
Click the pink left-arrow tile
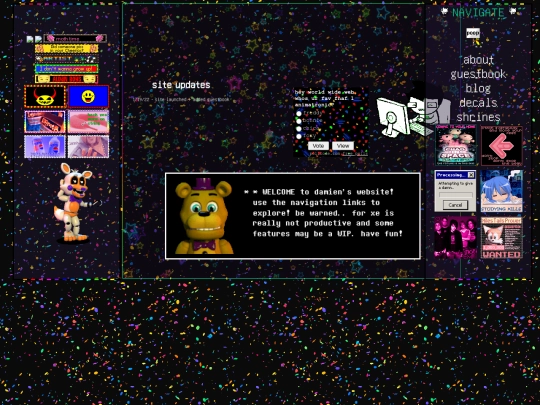pos(502,146)
